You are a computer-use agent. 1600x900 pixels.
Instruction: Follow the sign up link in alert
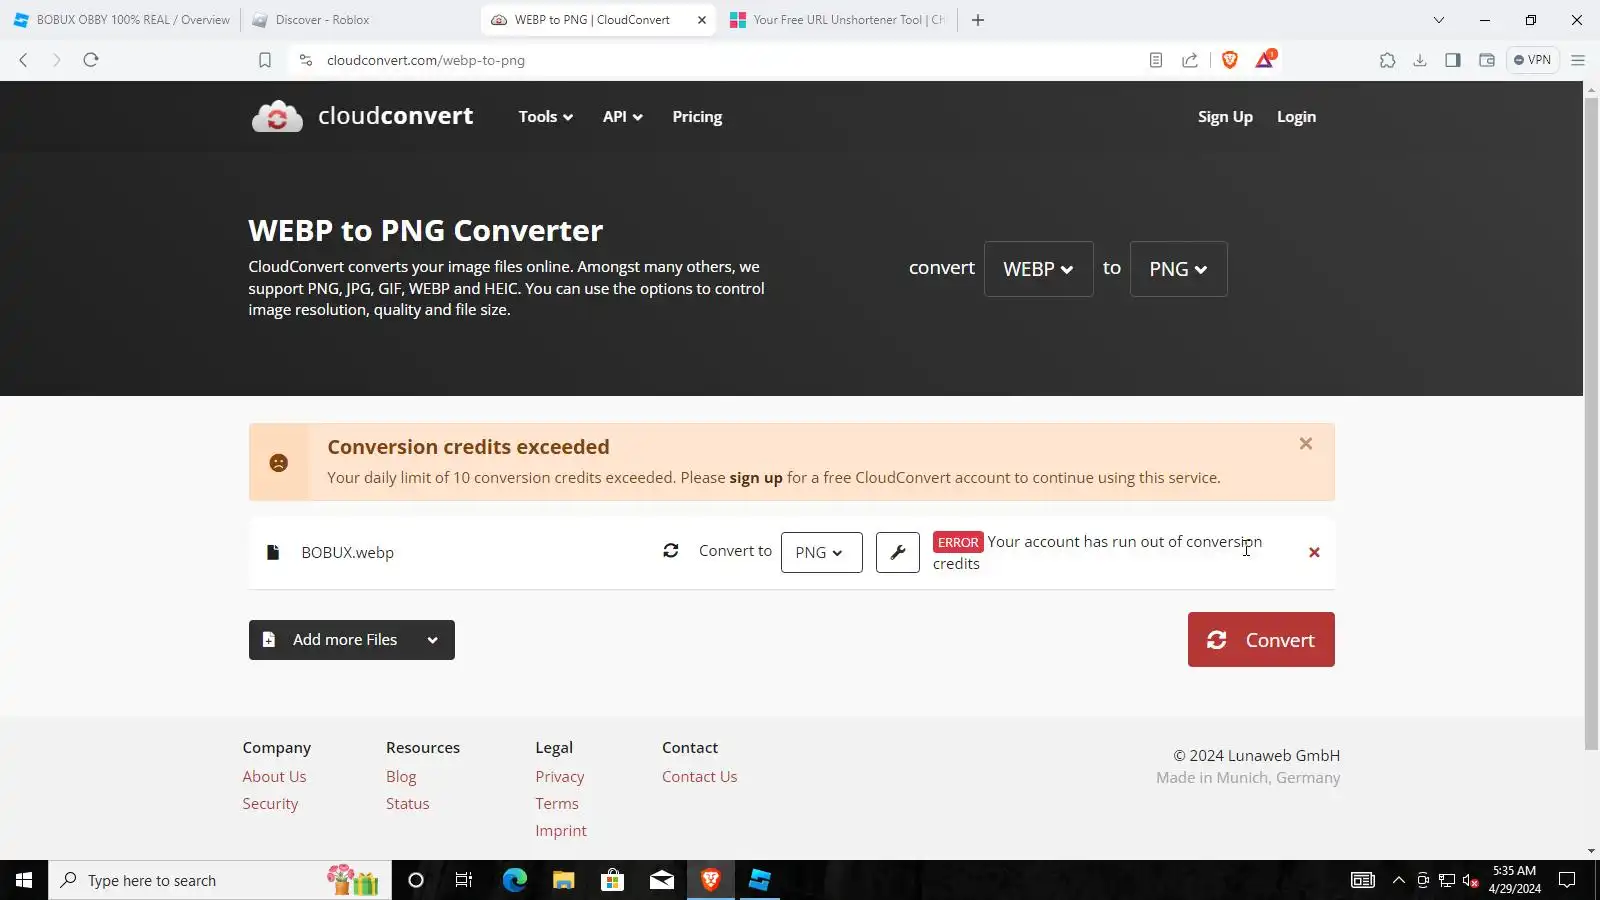[x=756, y=478]
